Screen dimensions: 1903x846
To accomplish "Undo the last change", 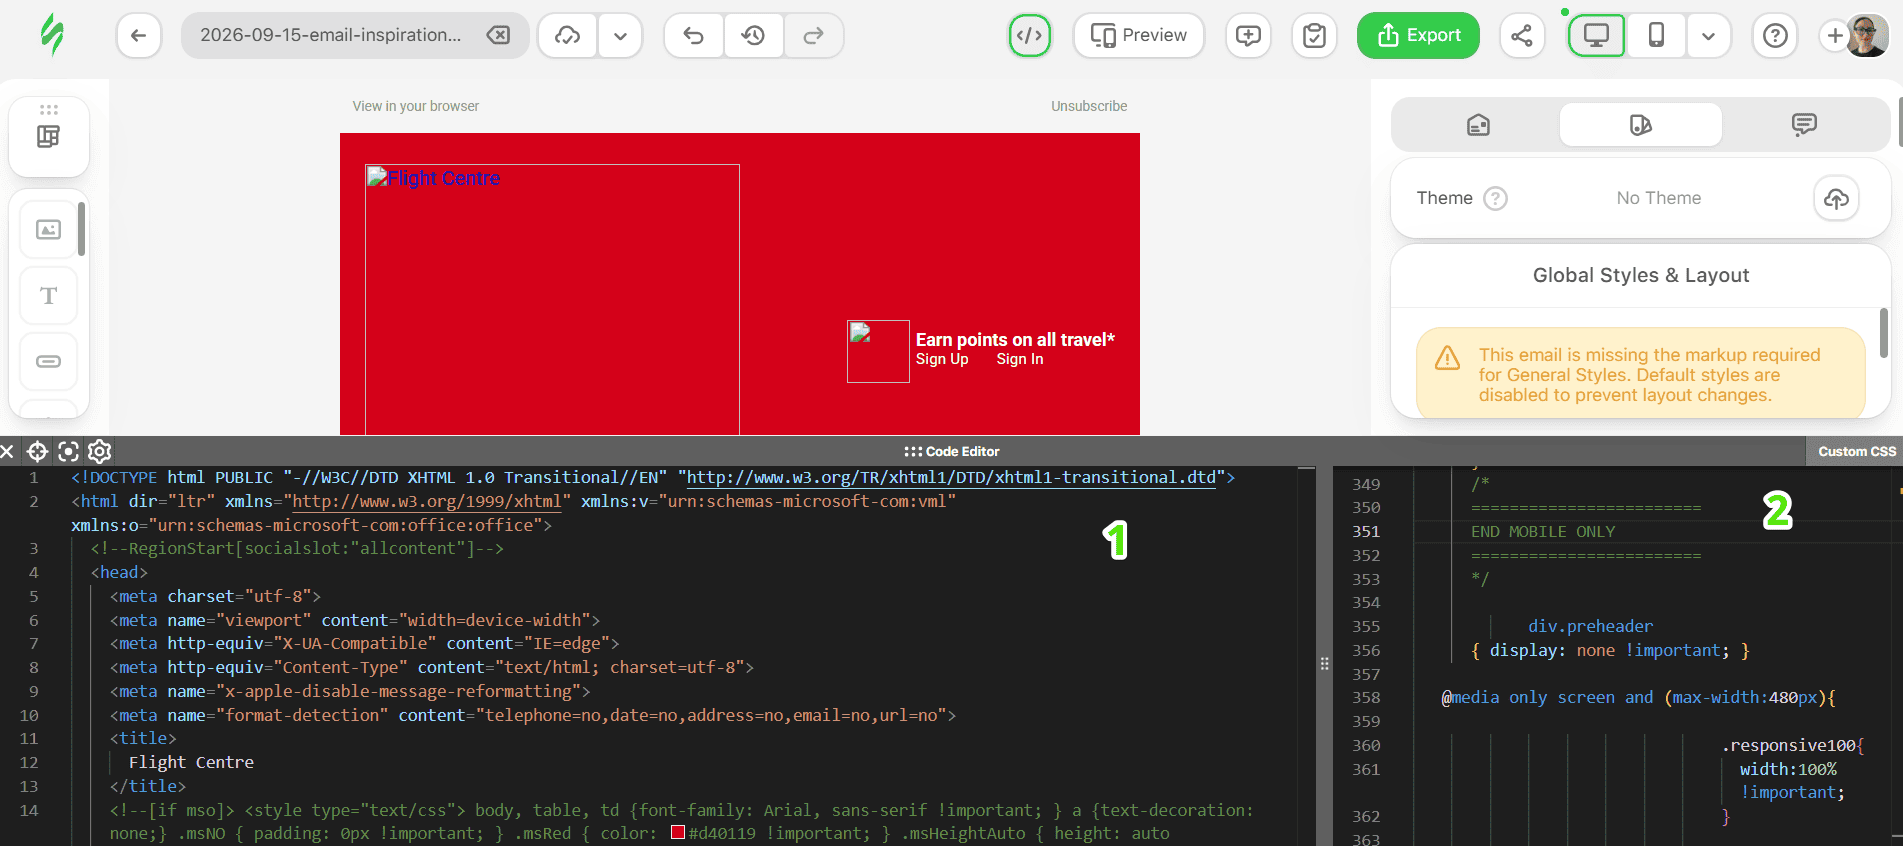I will point(694,36).
